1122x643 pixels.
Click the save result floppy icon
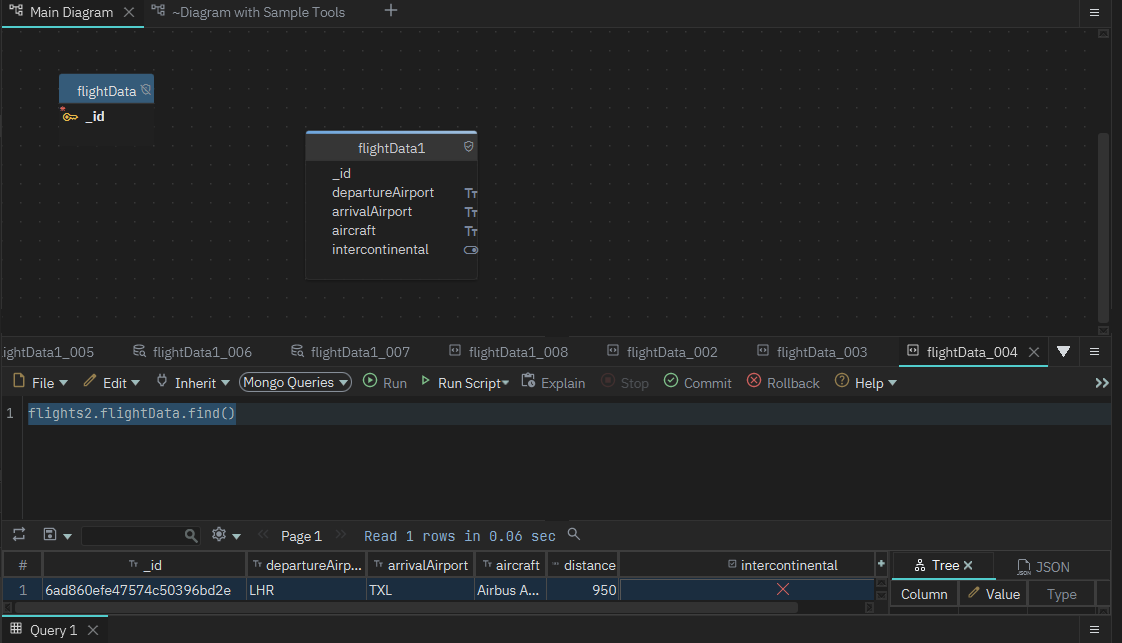[49, 534]
